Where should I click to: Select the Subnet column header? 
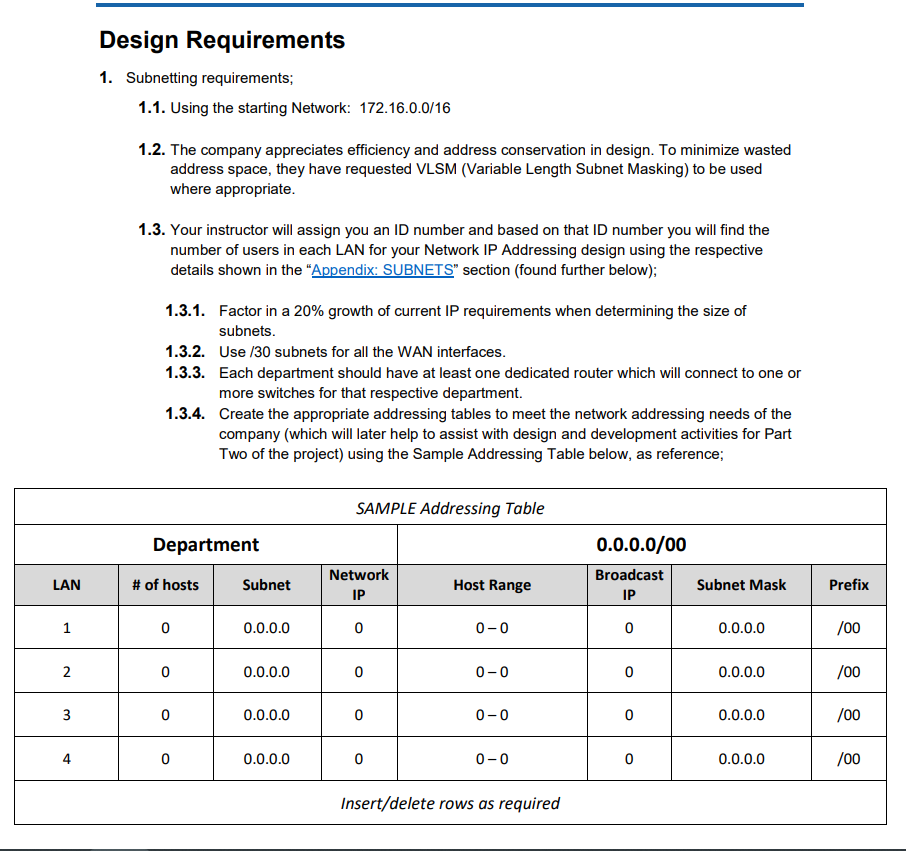pyautogui.click(x=266, y=585)
